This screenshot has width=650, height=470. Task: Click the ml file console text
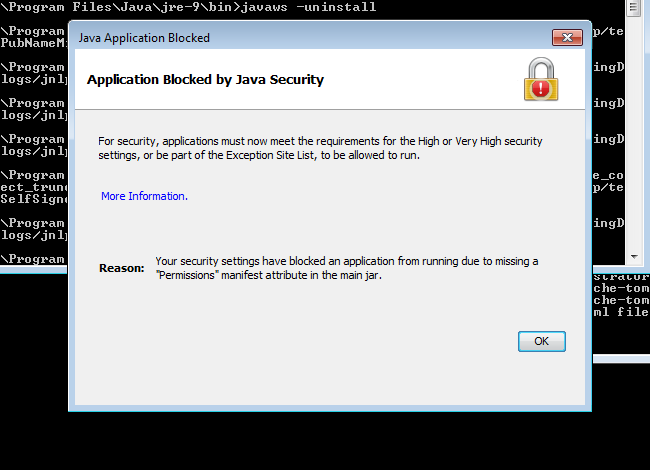click(621, 311)
